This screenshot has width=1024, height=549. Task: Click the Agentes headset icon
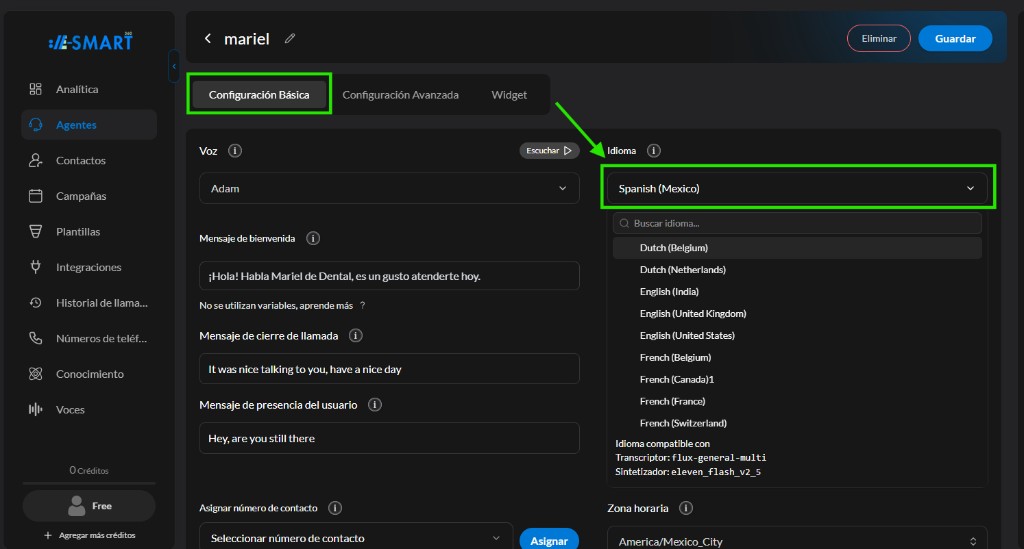click(35, 125)
